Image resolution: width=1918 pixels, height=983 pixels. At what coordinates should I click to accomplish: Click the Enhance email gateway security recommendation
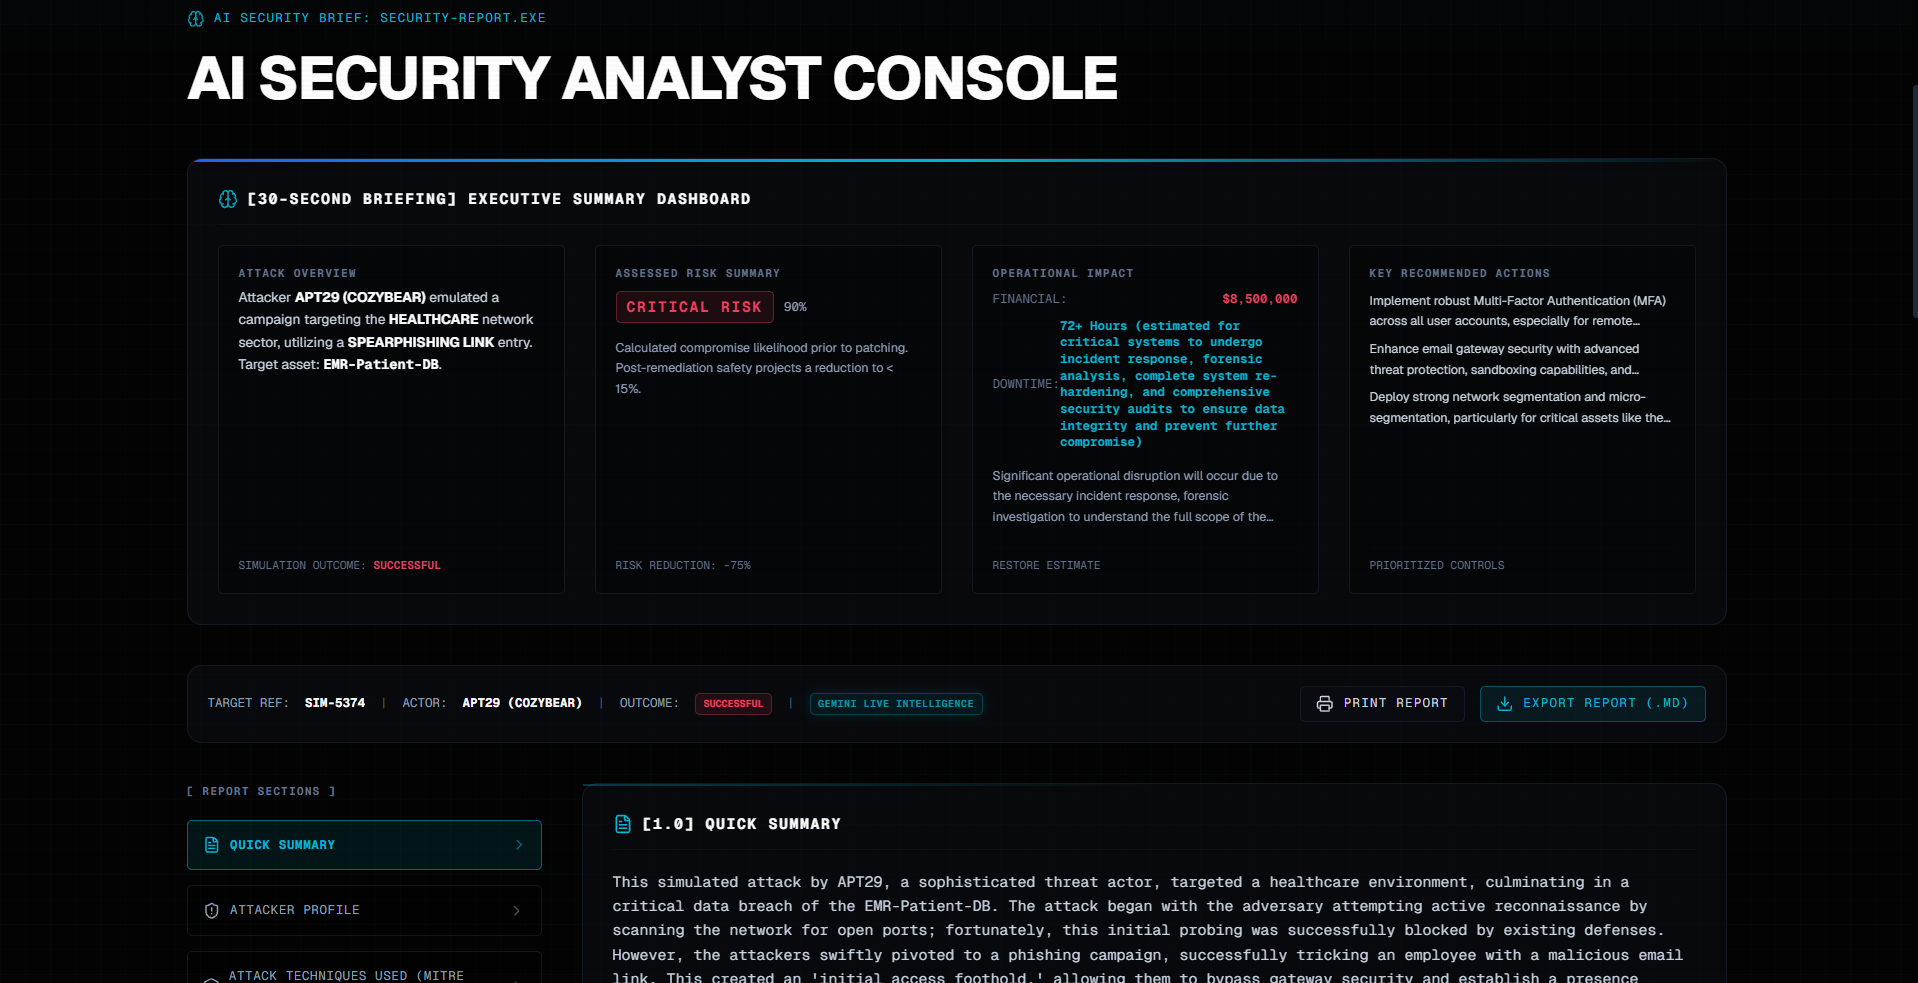pos(1504,359)
